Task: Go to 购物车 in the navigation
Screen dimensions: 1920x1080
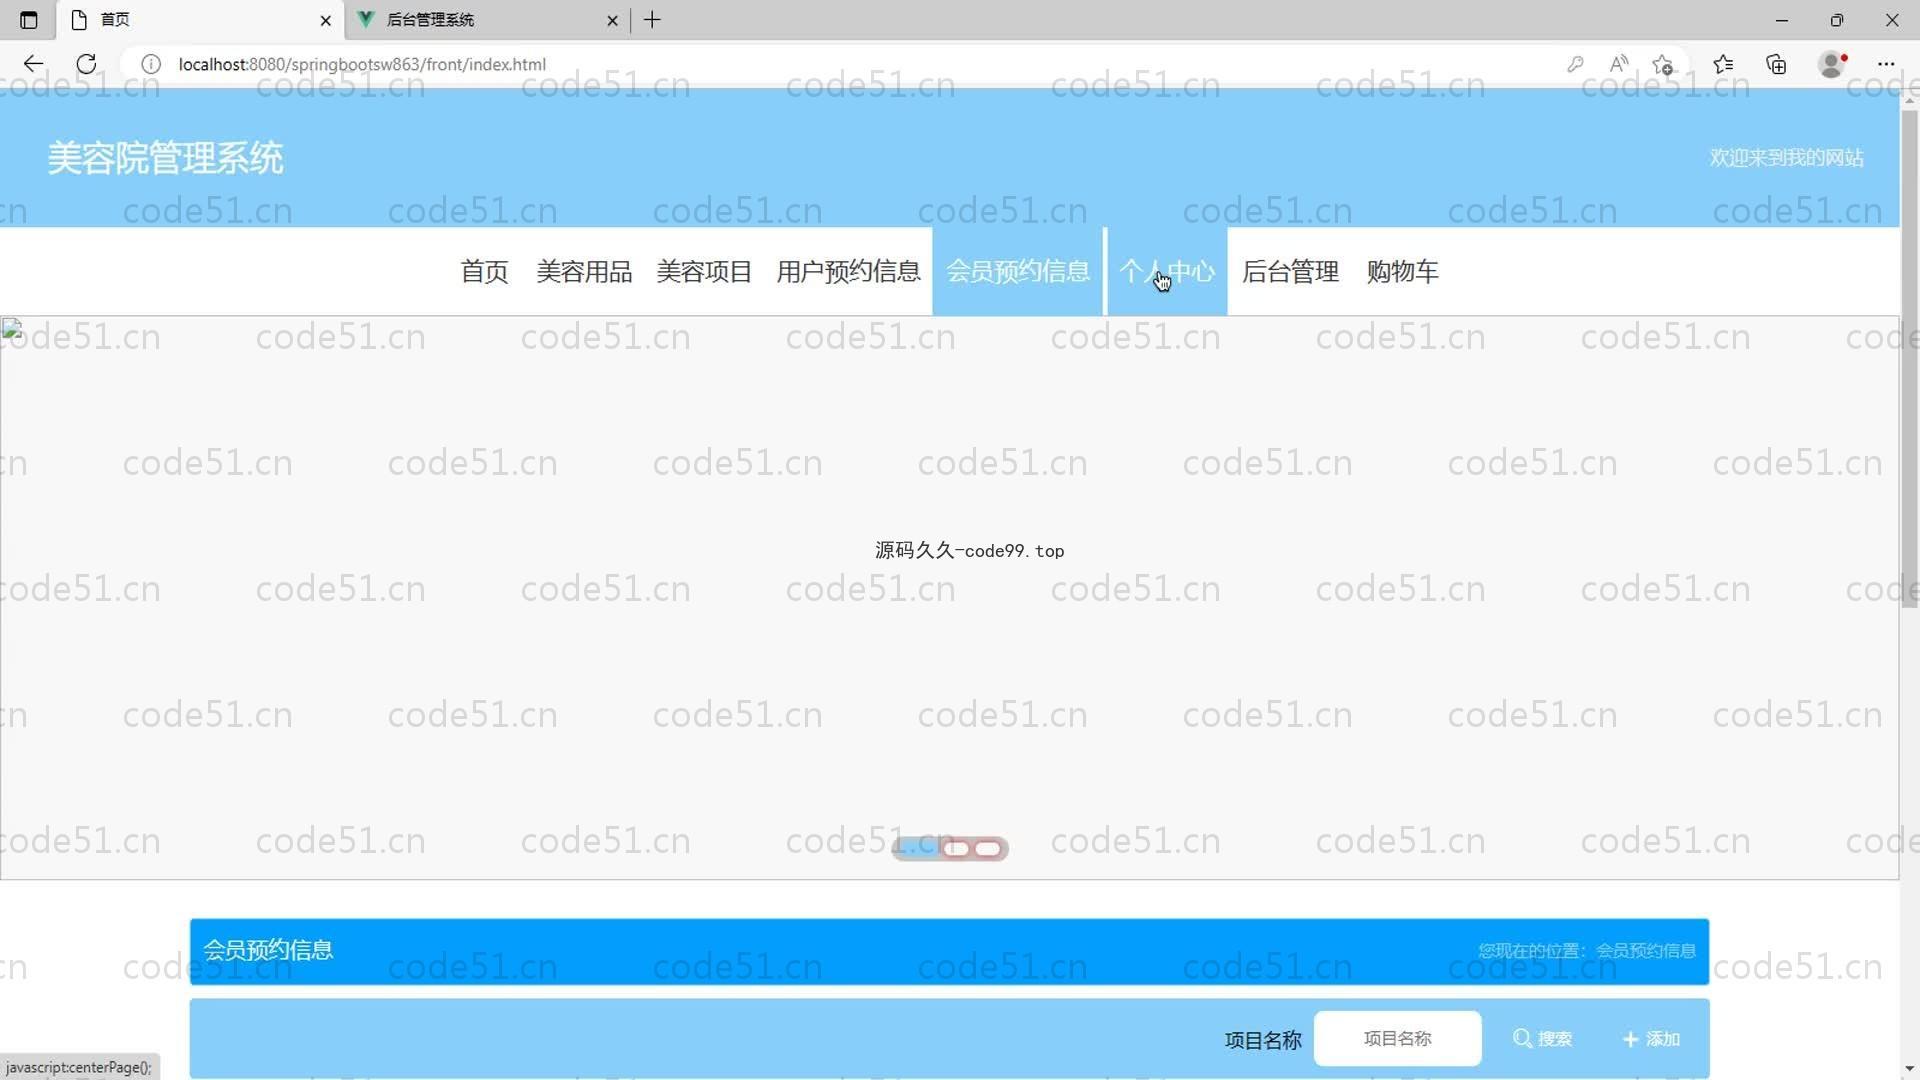Action: (x=1402, y=271)
